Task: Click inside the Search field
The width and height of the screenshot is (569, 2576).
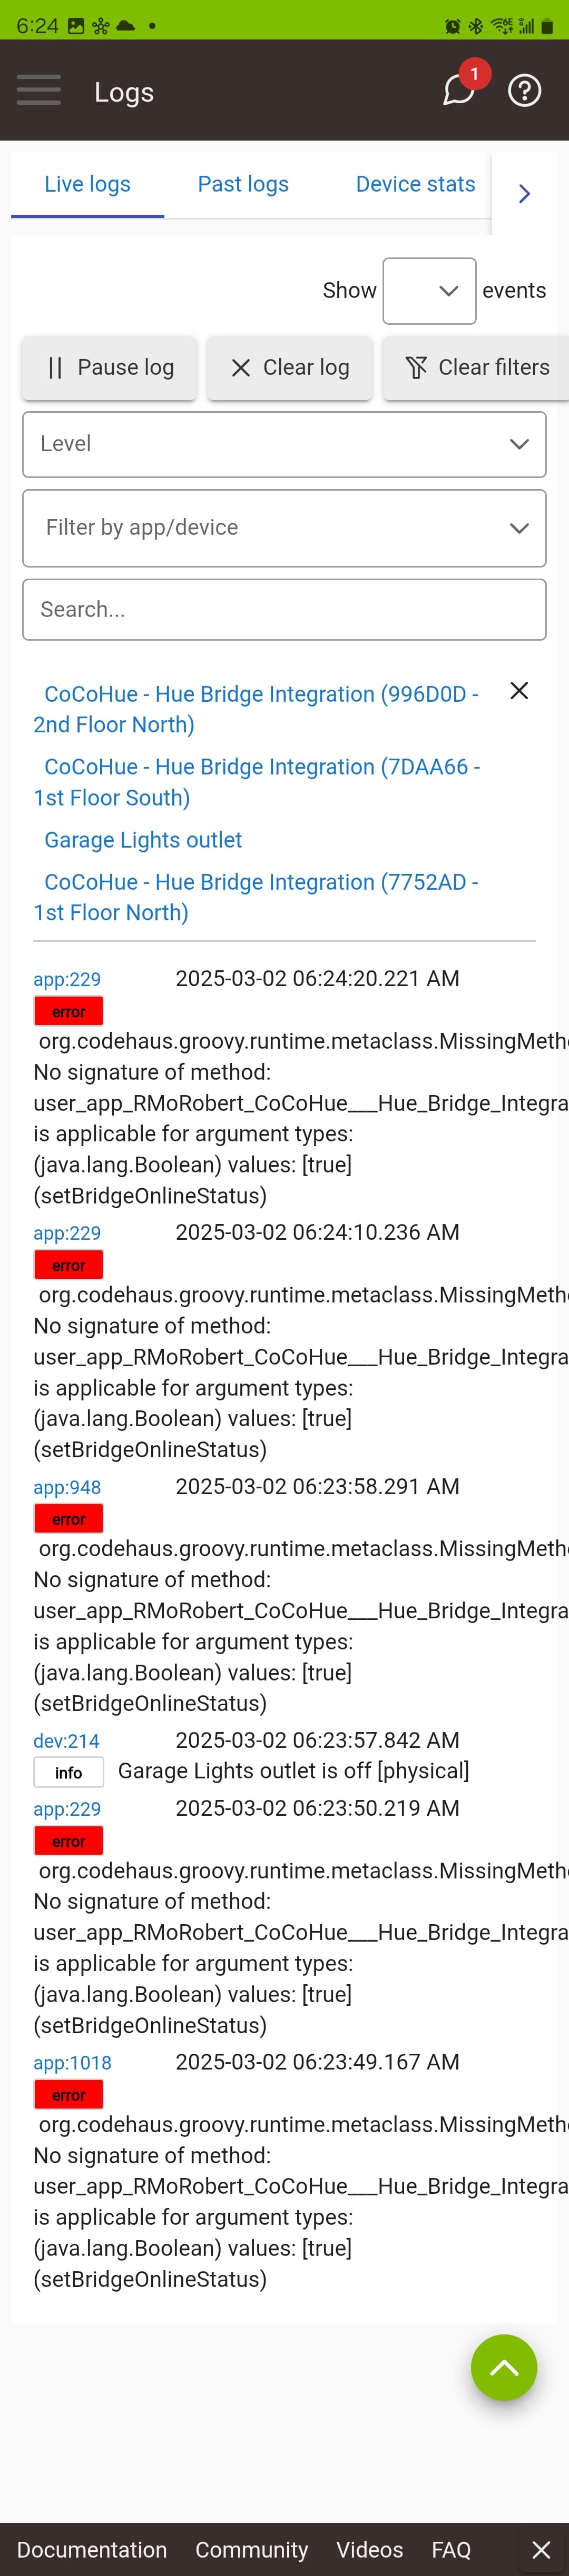Action: pos(284,609)
